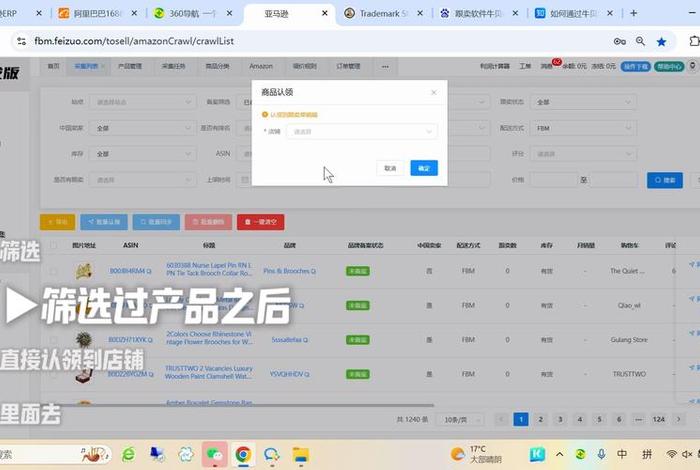Open the more (…) nav tab menu
Image resolution: width=700 pixels, height=470 pixels.
385,66
